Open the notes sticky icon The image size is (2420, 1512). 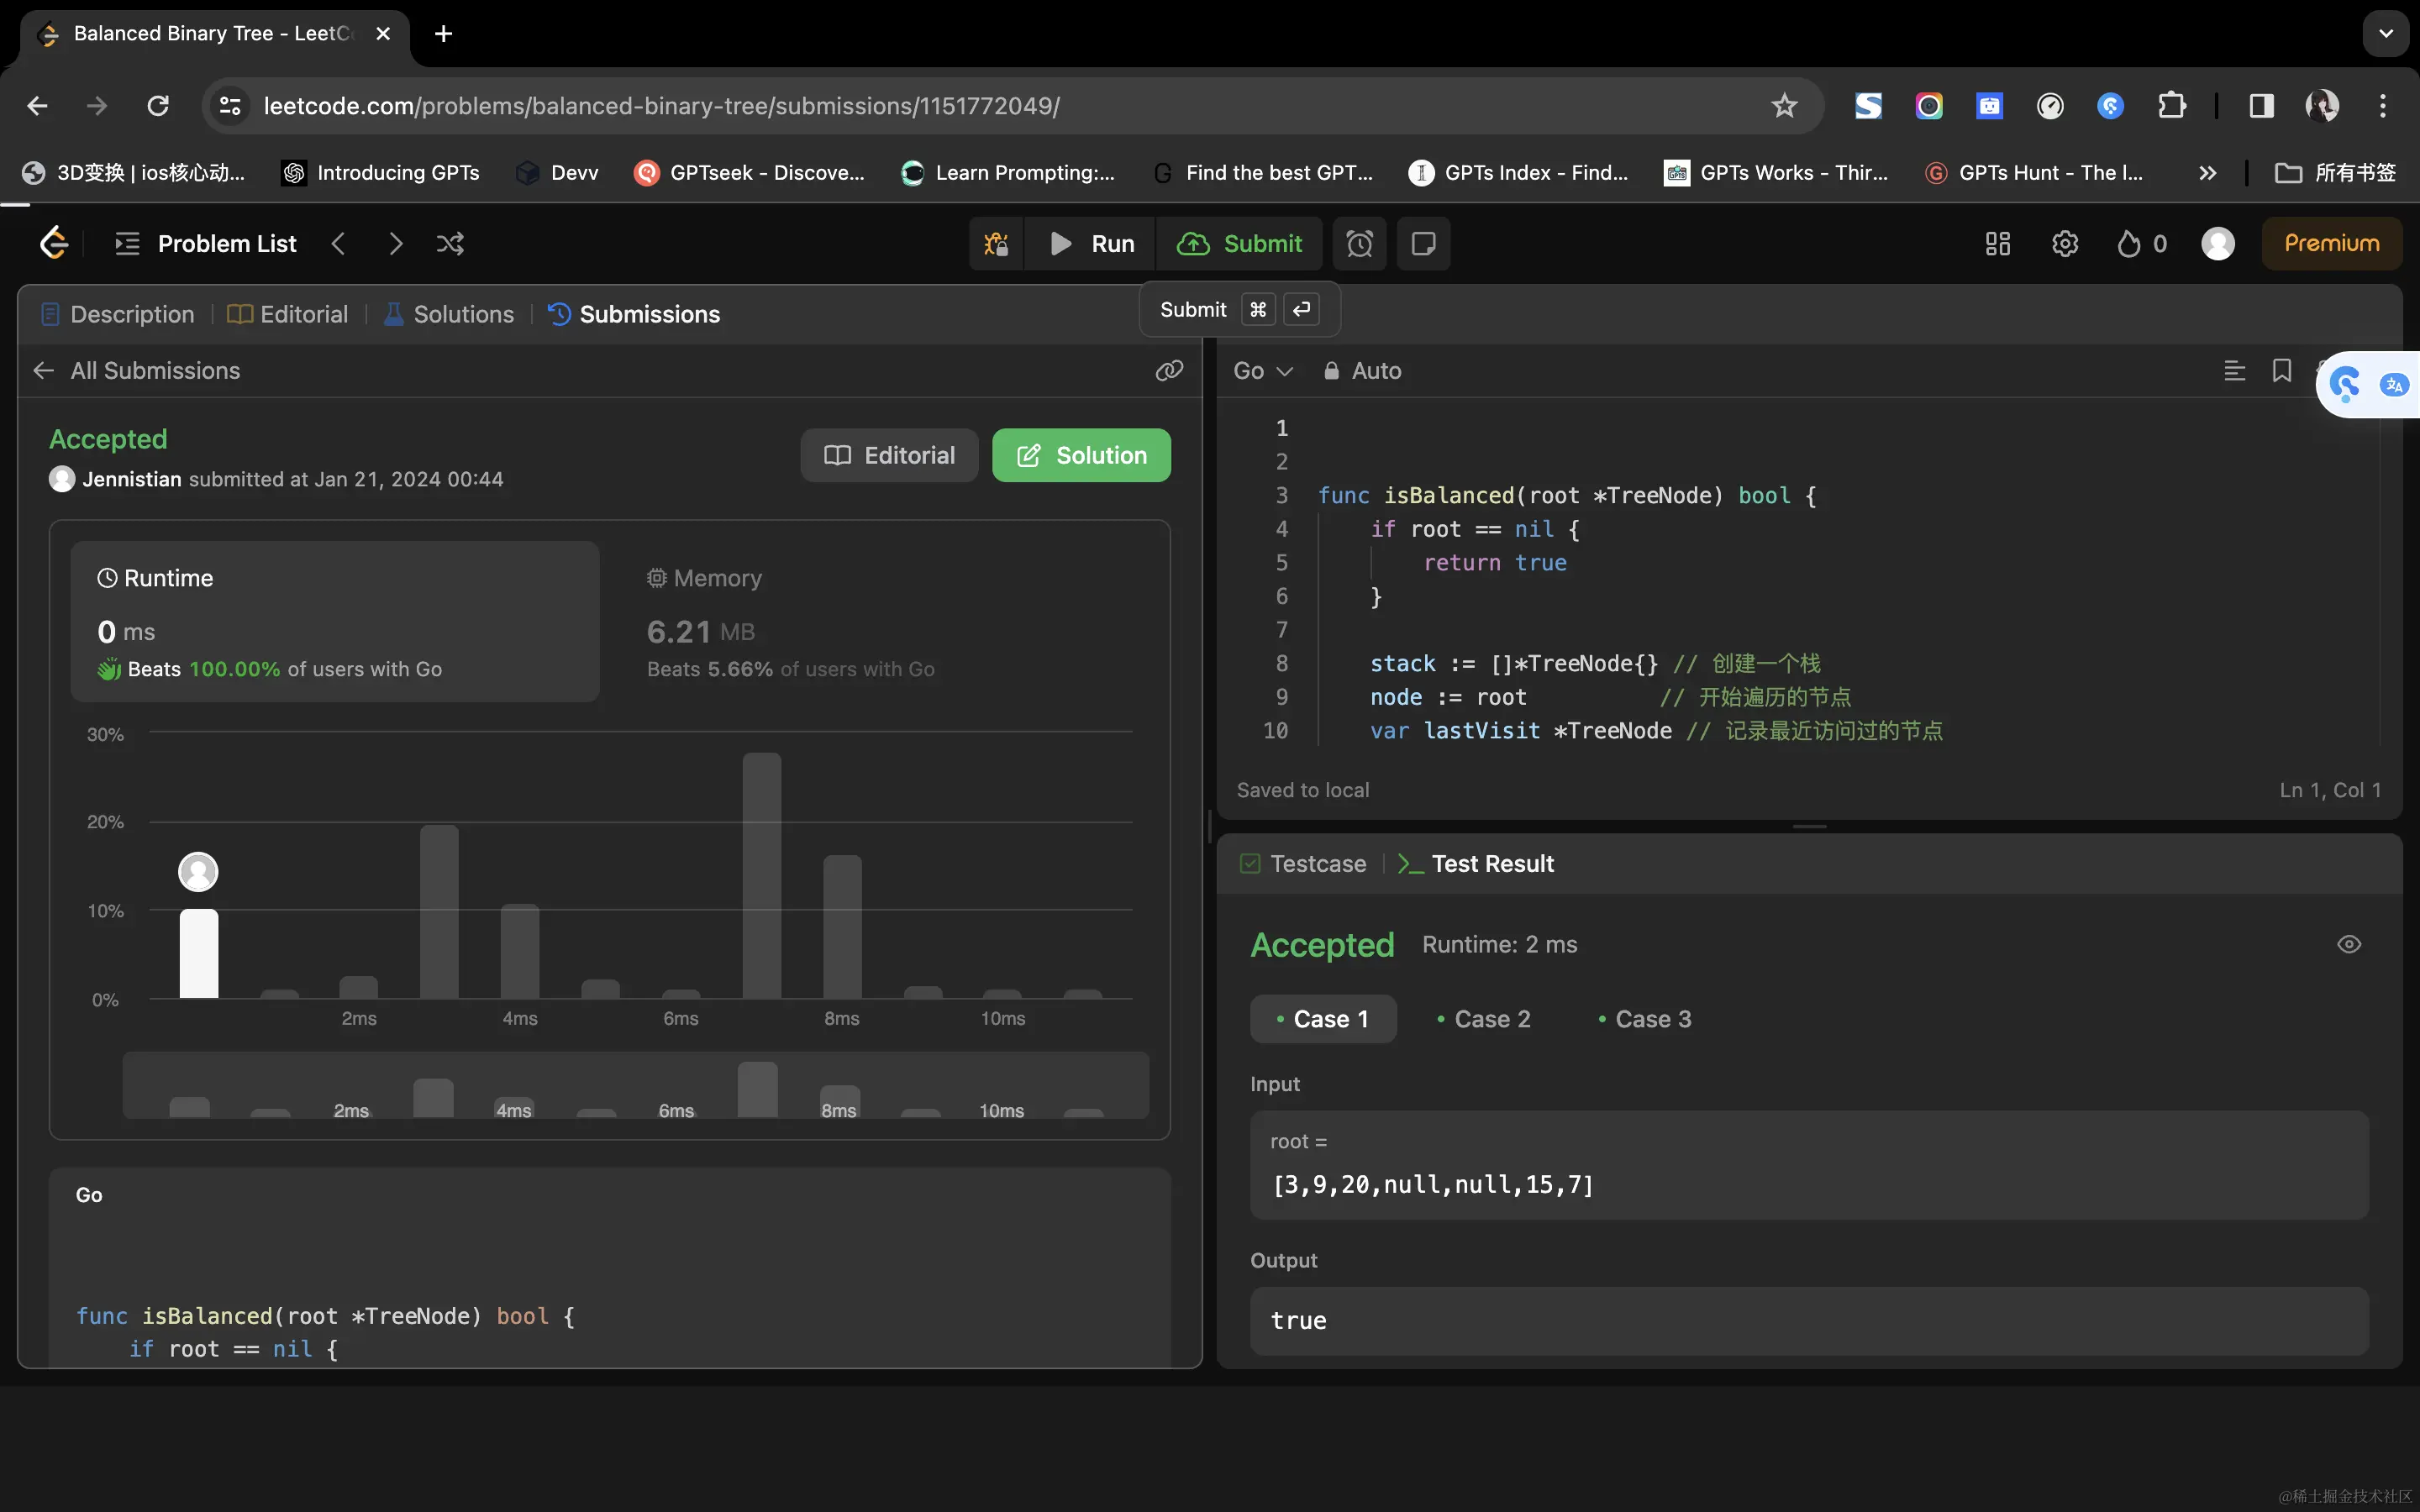pos(1423,244)
